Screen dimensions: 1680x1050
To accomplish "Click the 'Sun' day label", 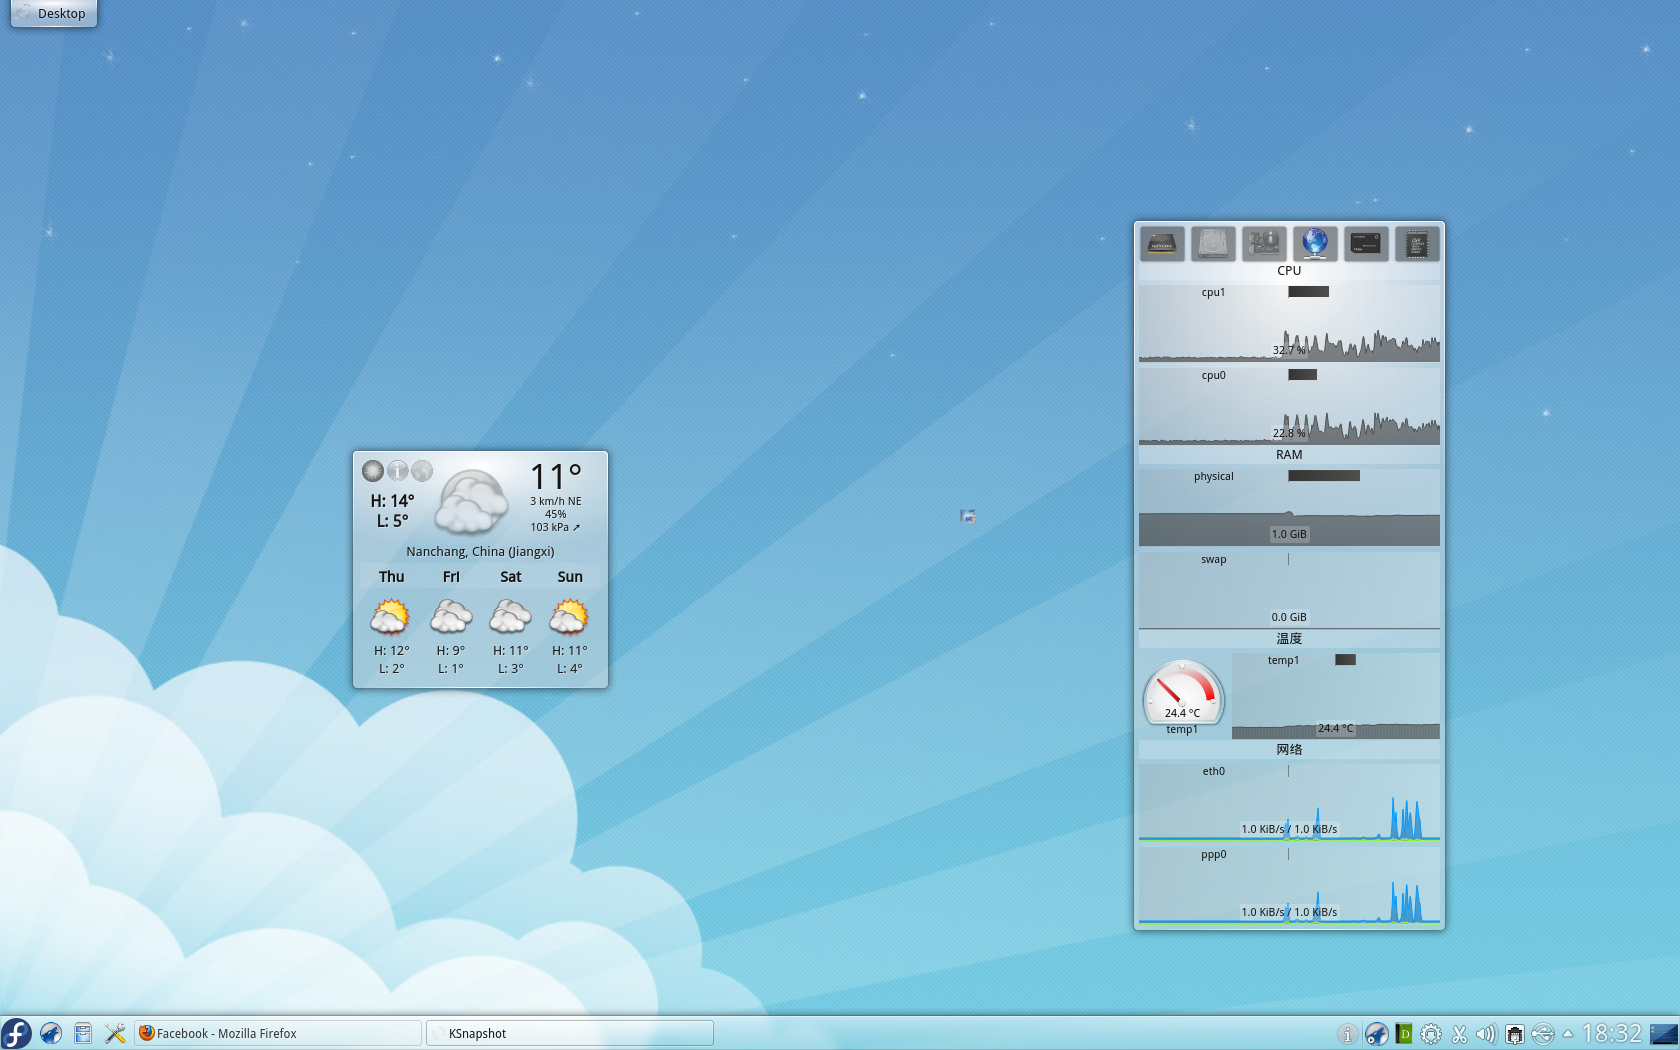I will coord(570,576).
